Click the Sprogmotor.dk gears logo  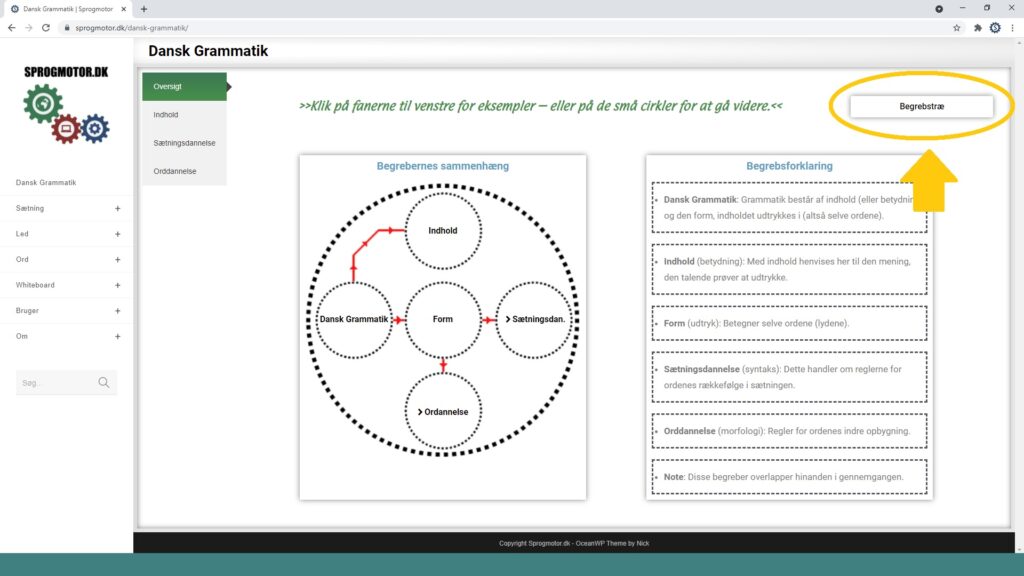[66, 104]
